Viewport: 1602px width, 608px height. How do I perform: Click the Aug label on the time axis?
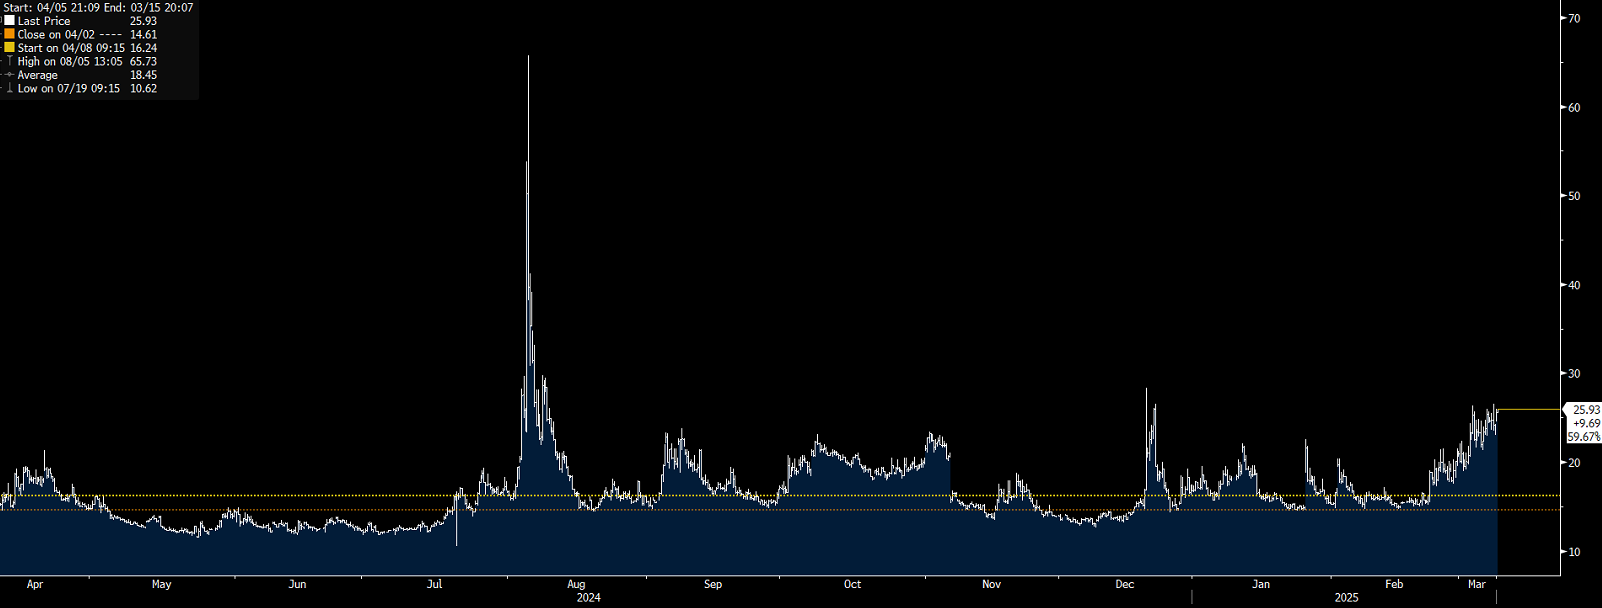click(576, 584)
